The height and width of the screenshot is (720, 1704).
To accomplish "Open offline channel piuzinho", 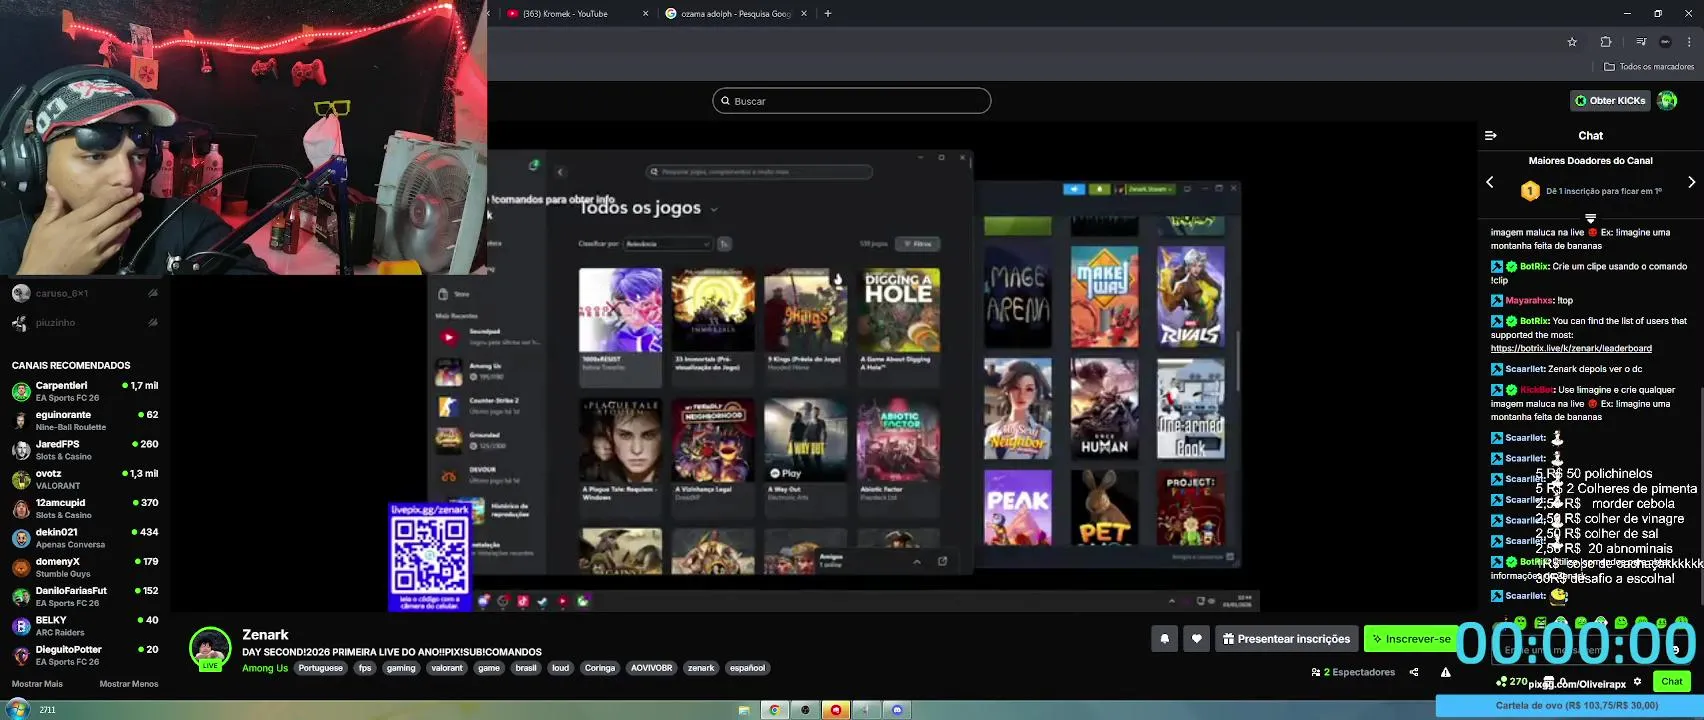I will click(85, 323).
